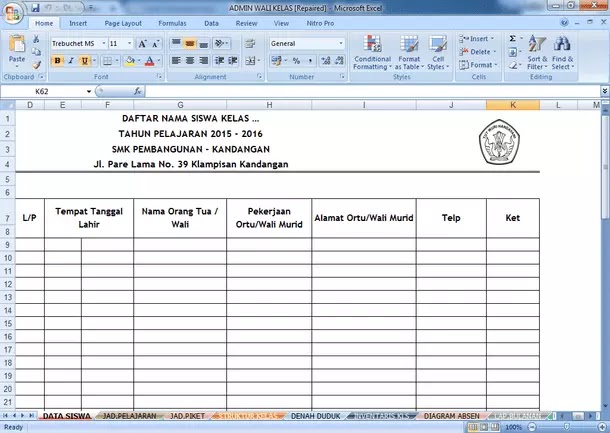
Task: Click the zoom slider handle
Action: [567, 427]
